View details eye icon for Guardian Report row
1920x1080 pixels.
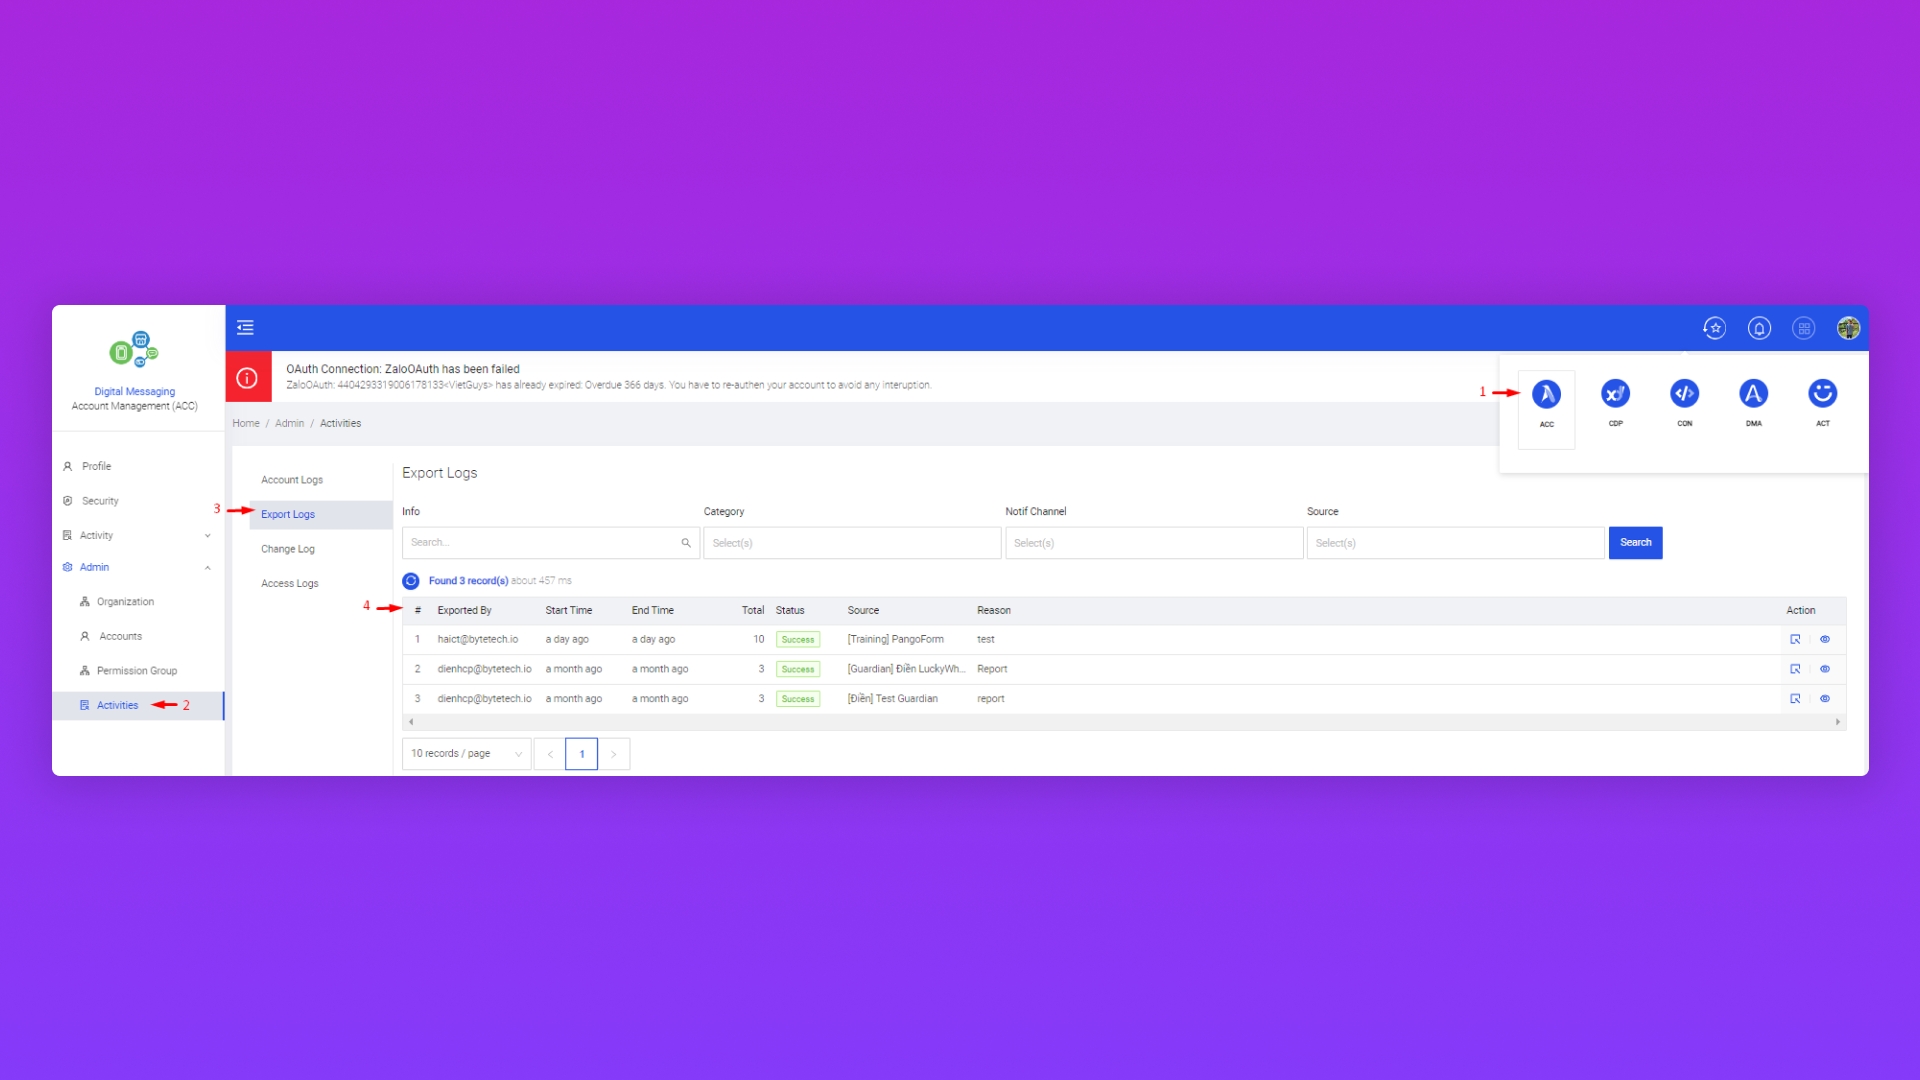[x=1825, y=669]
